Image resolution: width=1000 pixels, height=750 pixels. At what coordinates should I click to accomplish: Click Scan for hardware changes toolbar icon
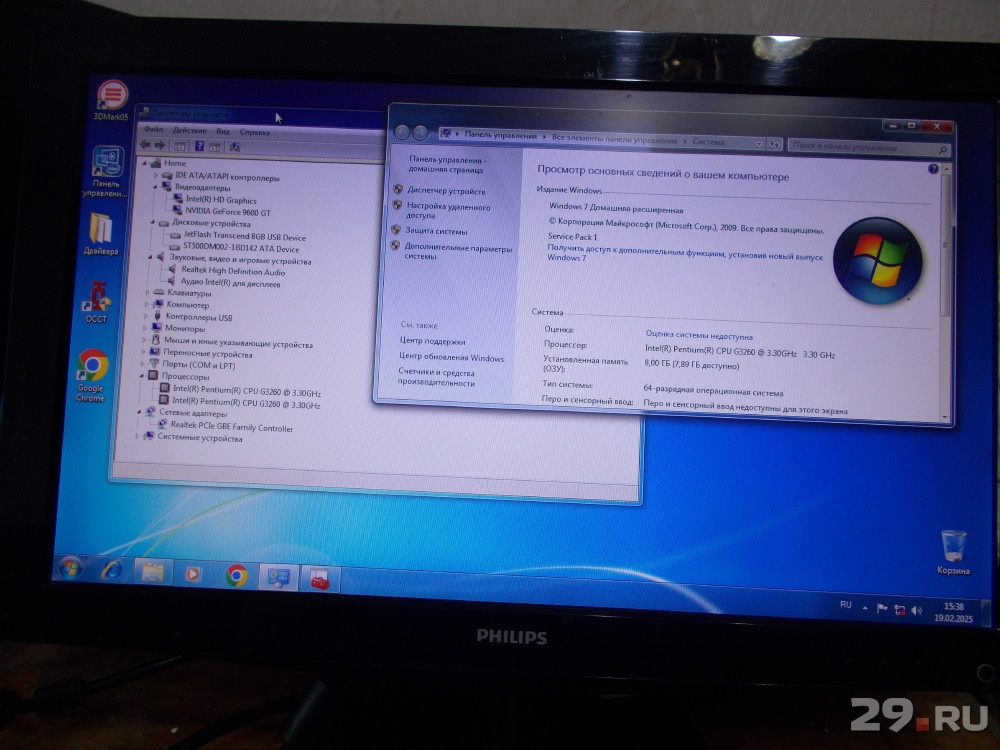point(235,147)
